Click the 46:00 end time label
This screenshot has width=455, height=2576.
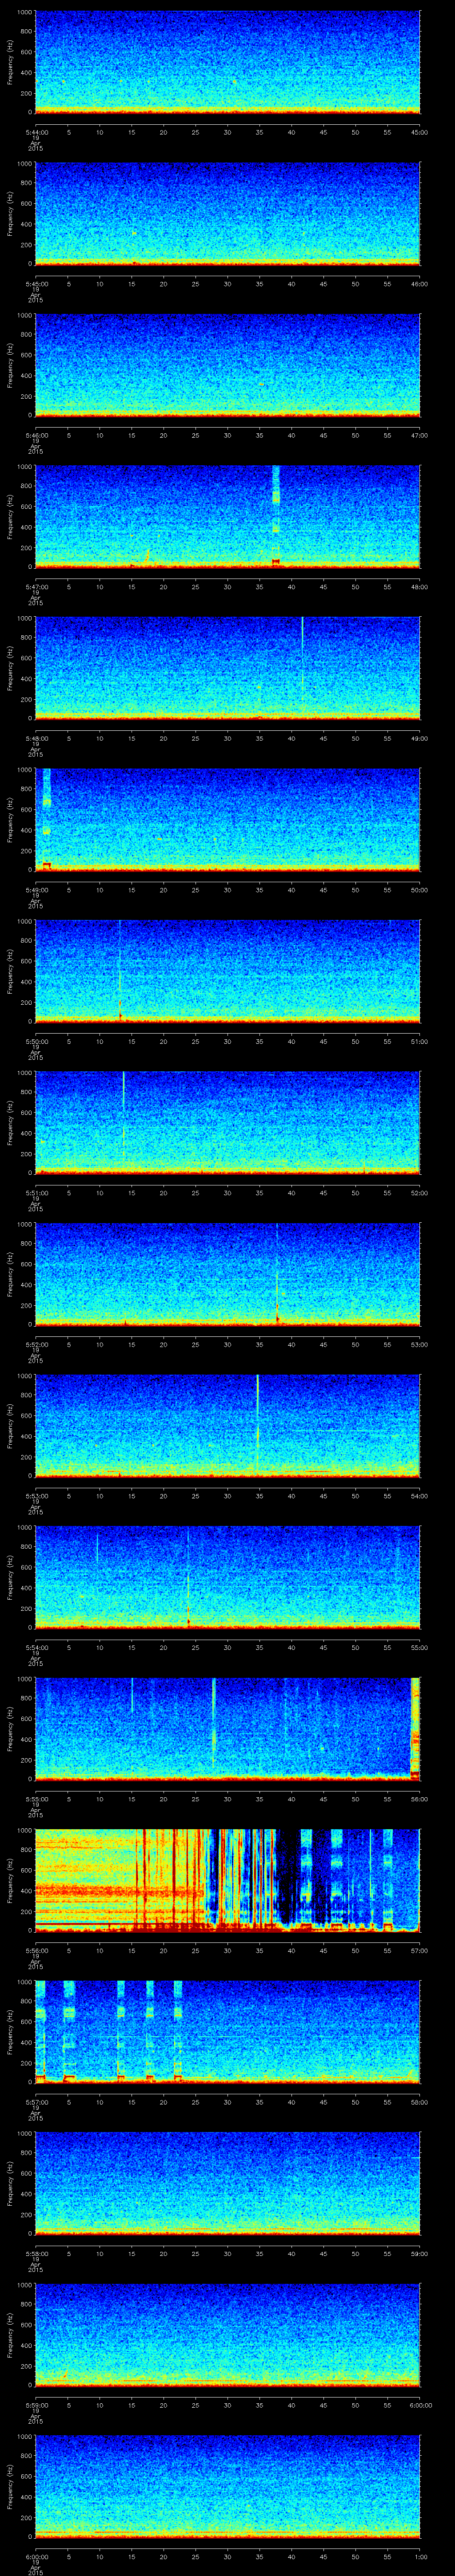420,284
